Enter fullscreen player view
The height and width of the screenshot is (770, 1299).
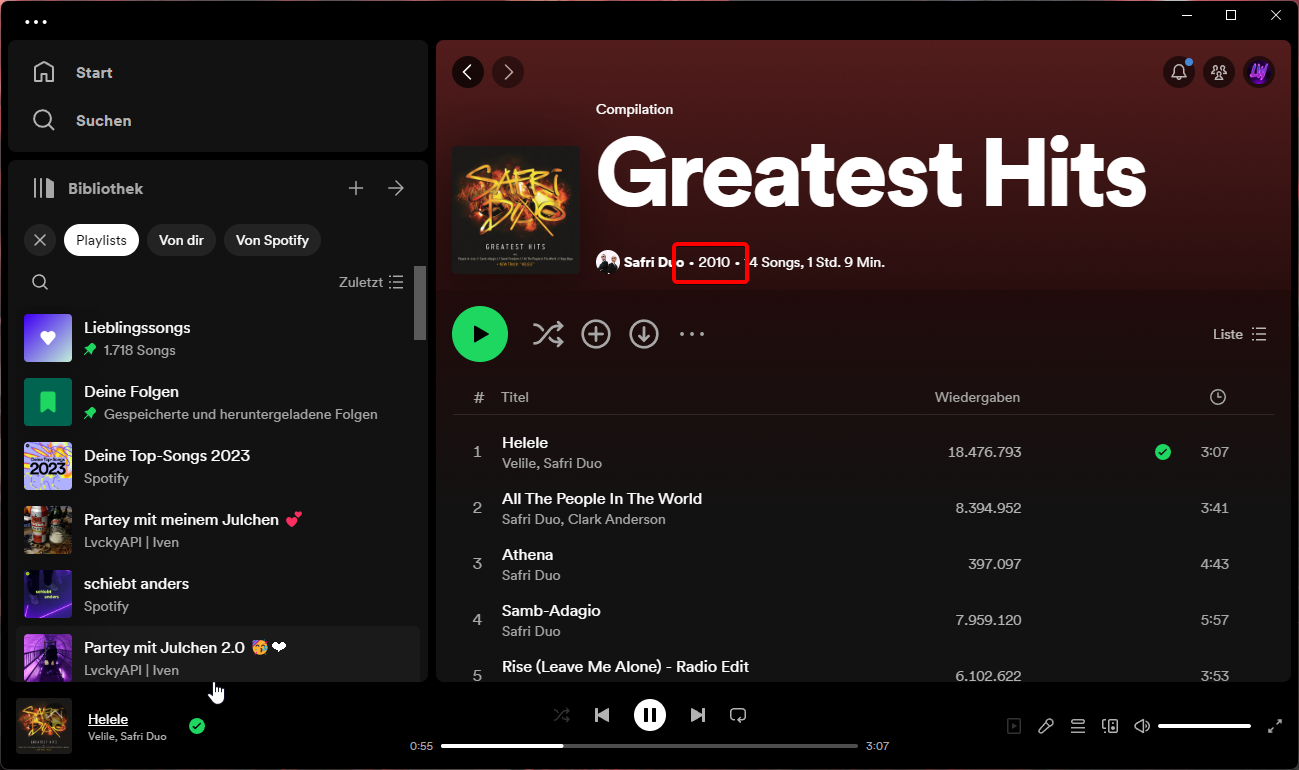1275,726
